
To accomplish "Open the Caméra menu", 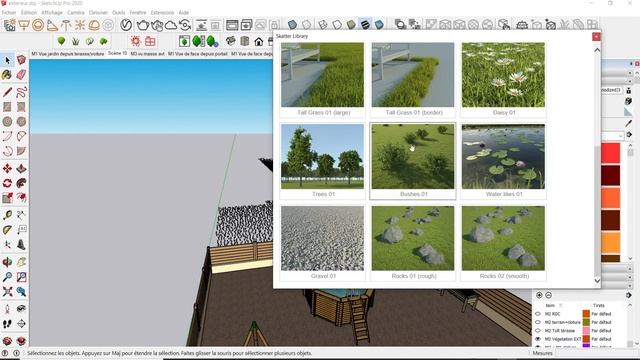I will 76,13.
